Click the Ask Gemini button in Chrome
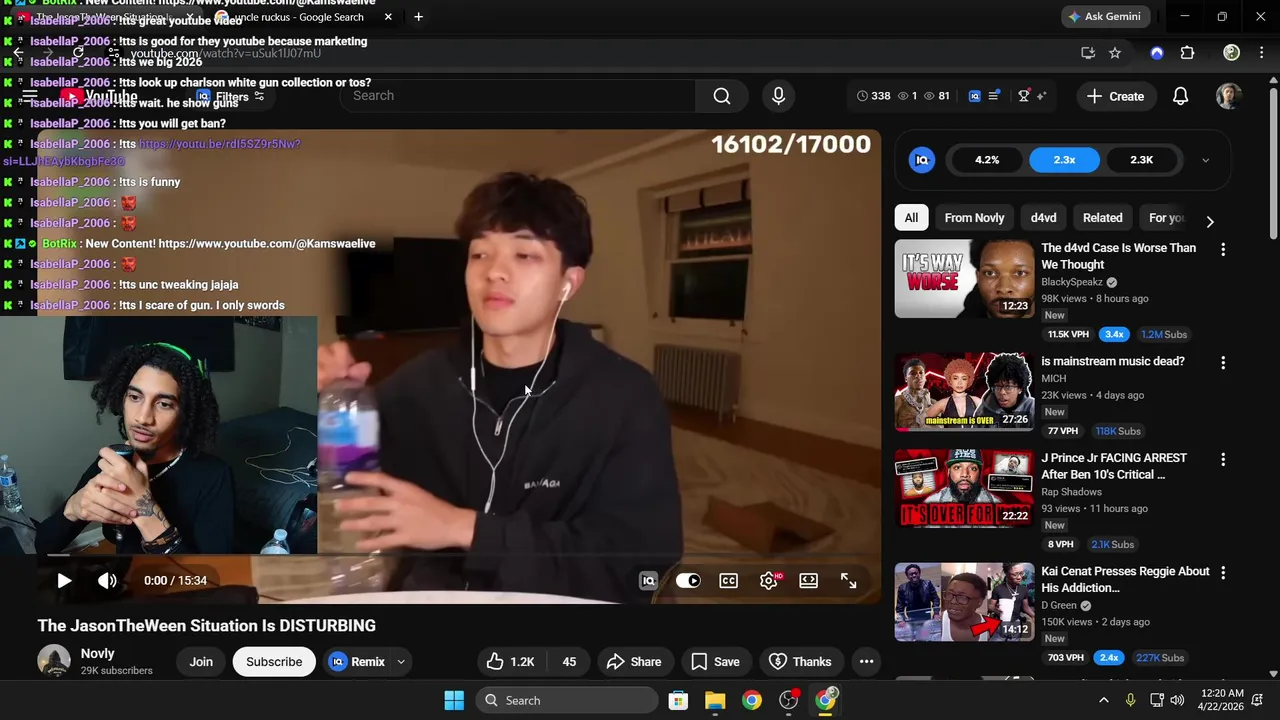Screen dimensions: 1280x720 pyautogui.click(x=1106, y=17)
